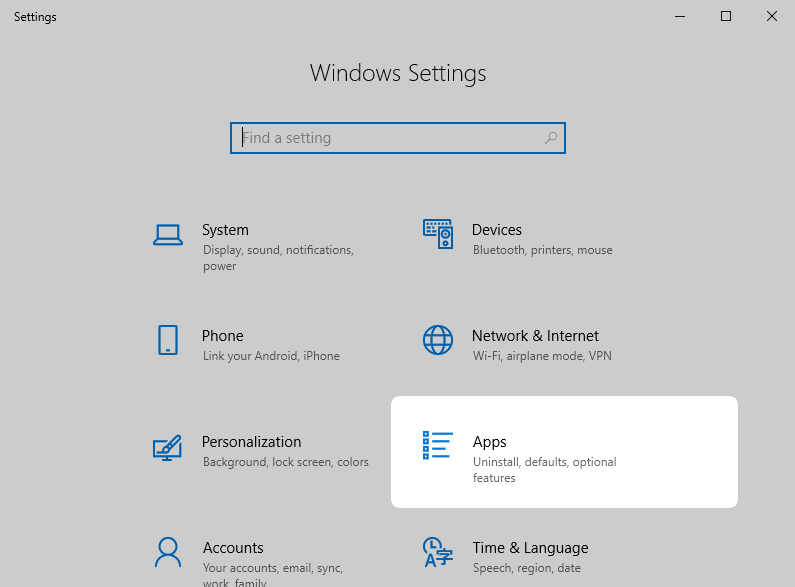Click 'Link your Android, iPhone' text
Viewport: 795px width, 587px height.
pos(271,356)
